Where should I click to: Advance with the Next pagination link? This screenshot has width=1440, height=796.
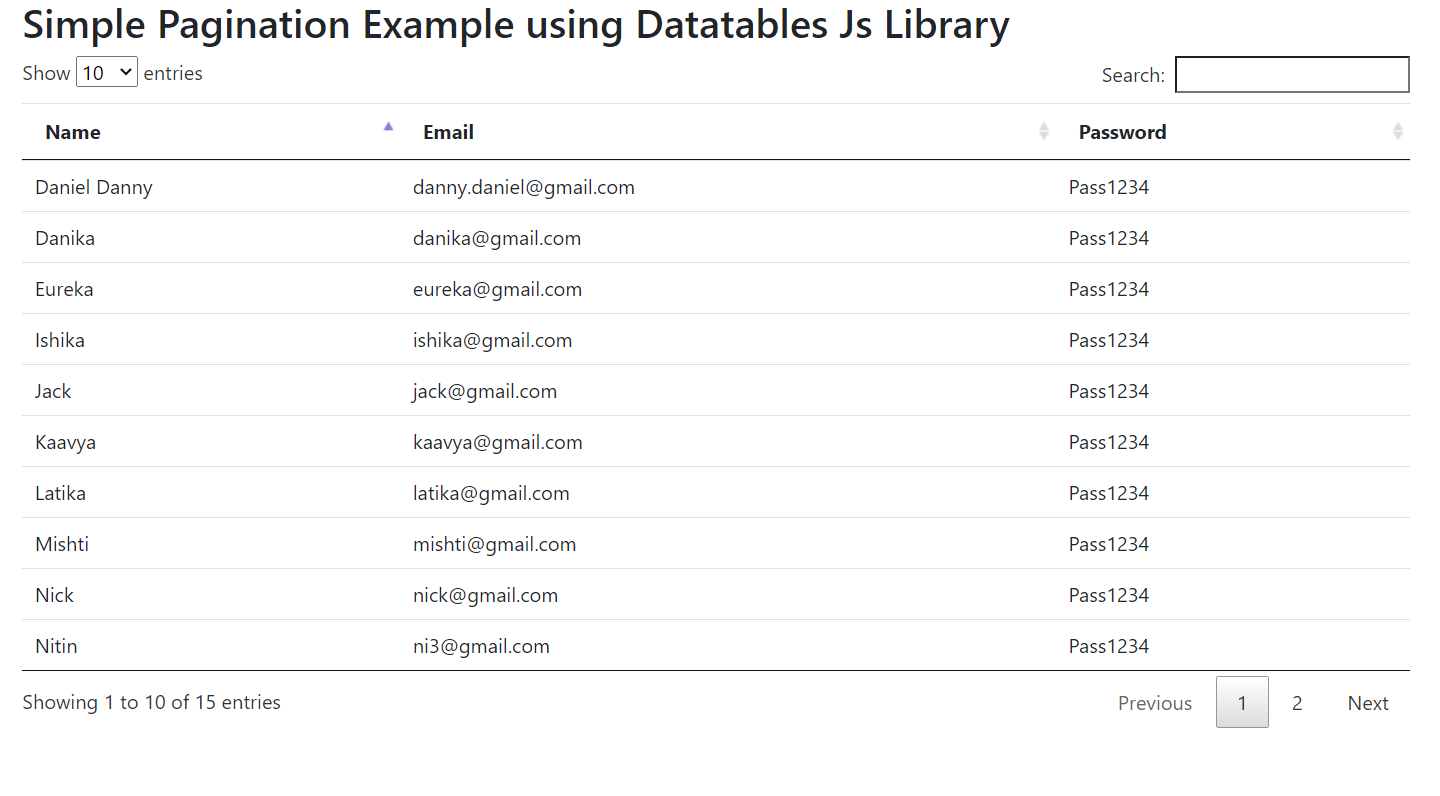point(1368,703)
